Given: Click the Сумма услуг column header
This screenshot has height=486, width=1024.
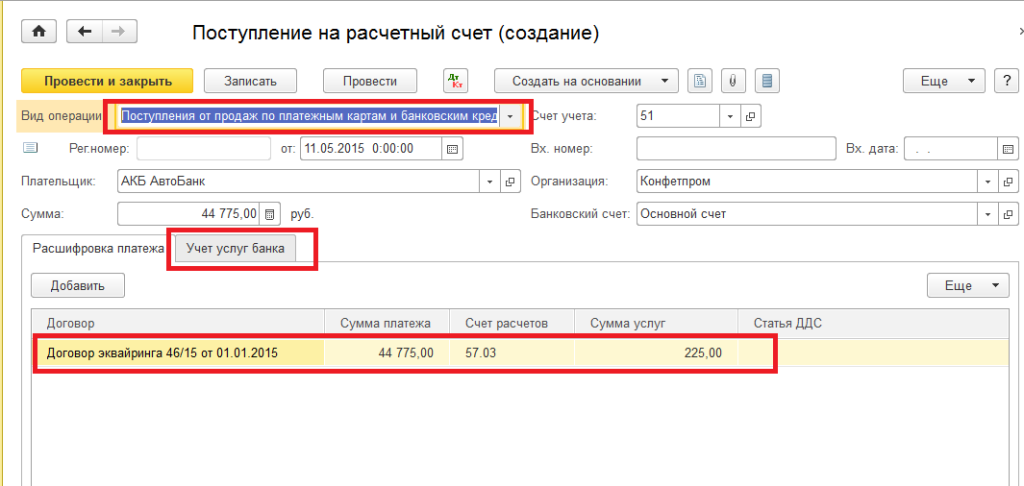Looking at the screenshot, I should click(656, 323).
